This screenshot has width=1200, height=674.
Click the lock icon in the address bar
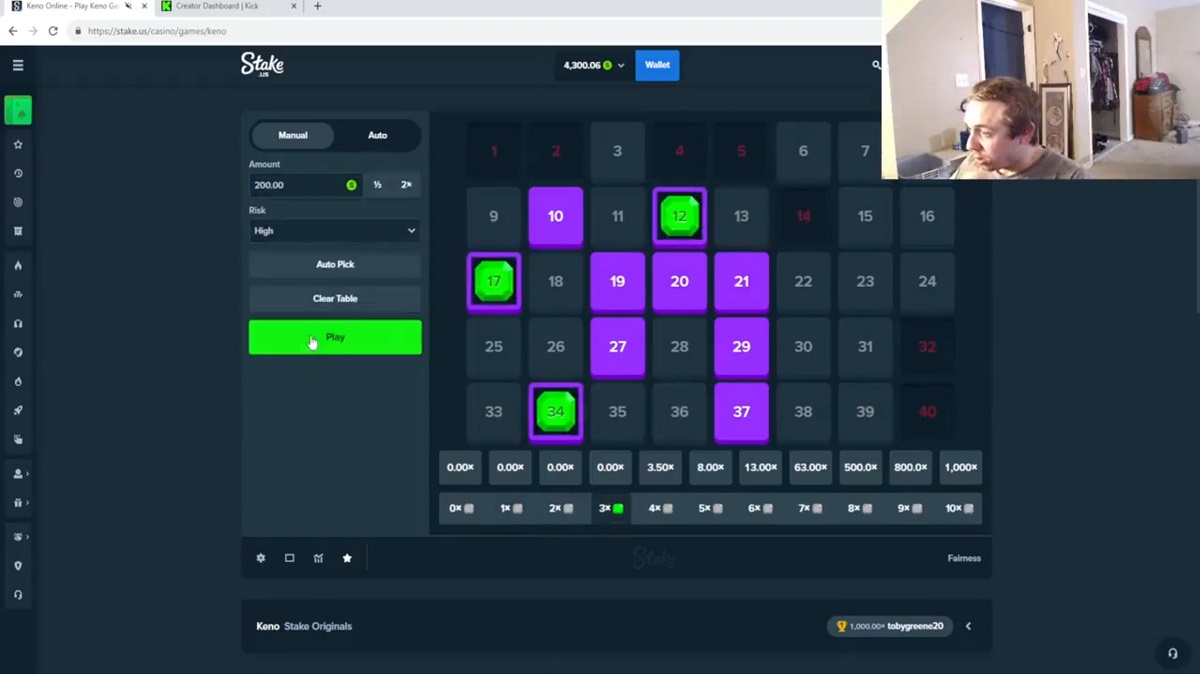77,31
